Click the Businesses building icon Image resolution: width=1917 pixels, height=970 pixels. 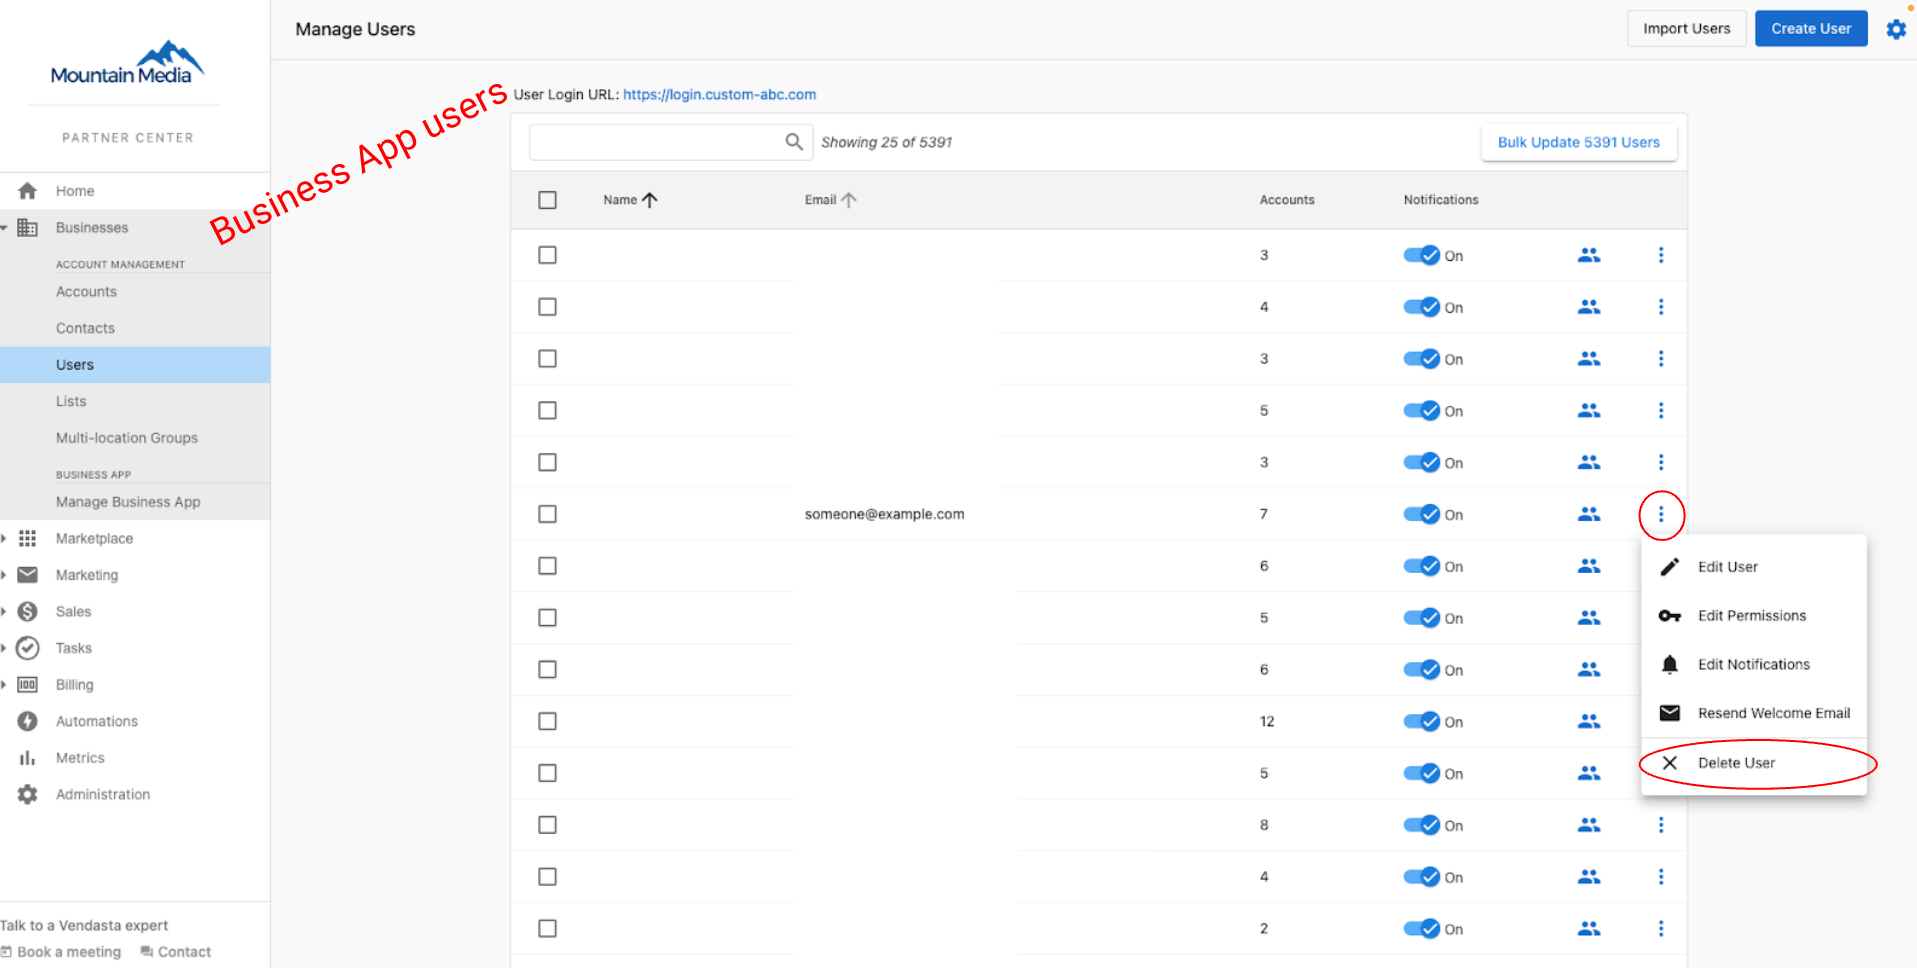tap(28, 228)
